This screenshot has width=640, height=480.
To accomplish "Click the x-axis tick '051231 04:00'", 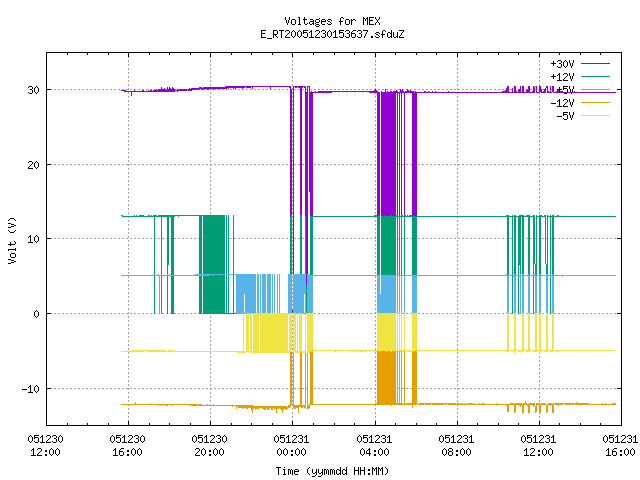I will coord(374,446).
